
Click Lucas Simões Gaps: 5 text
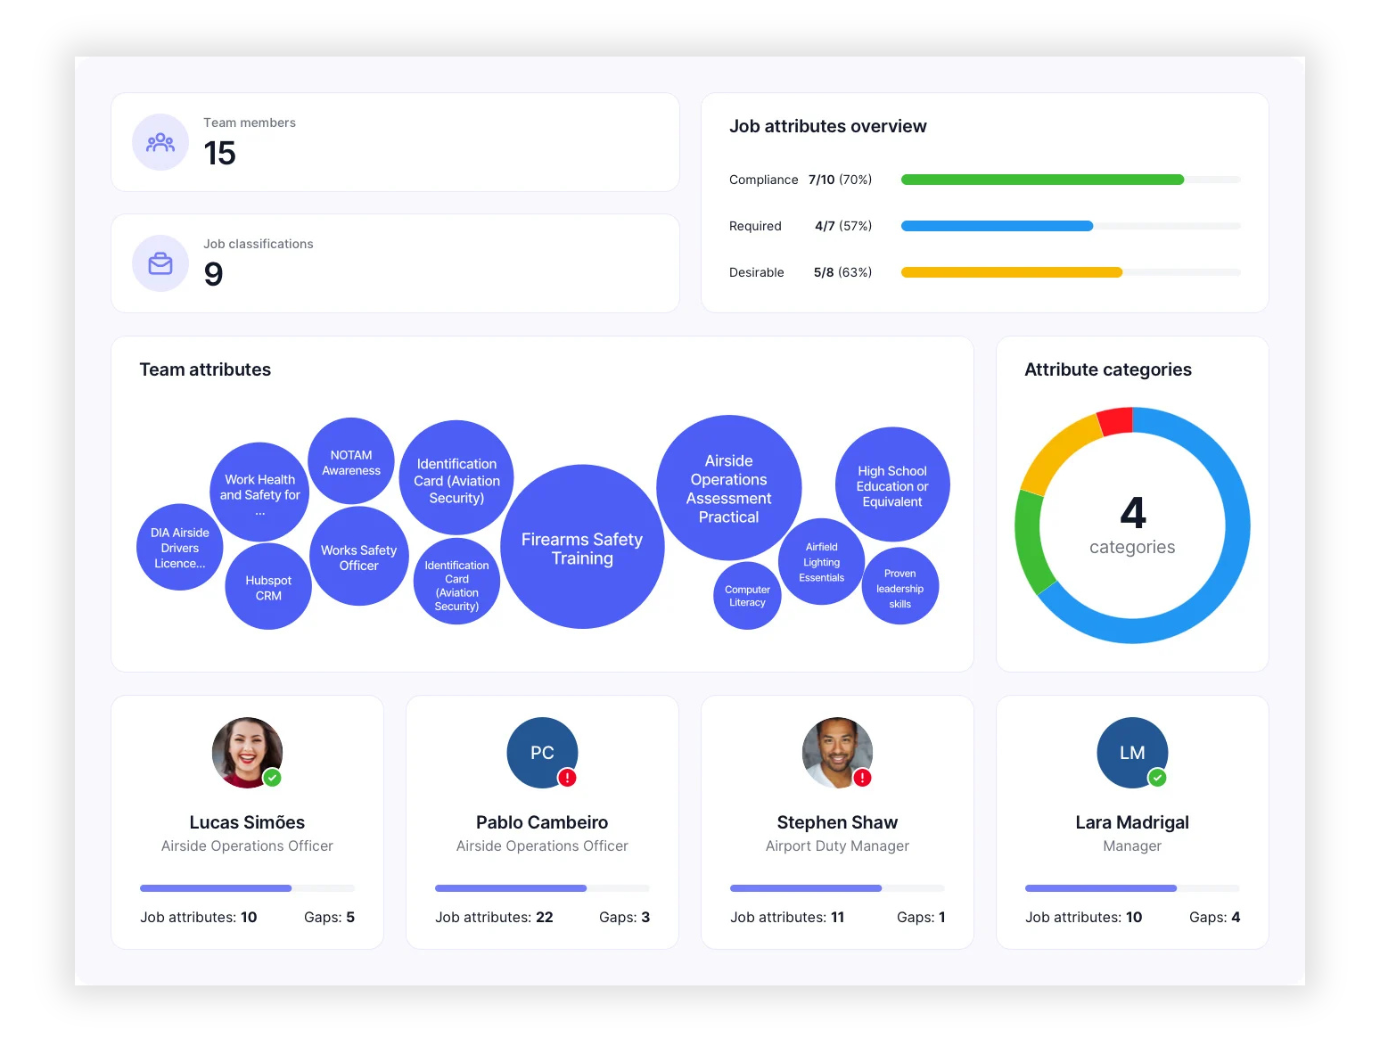[x=329, y=917]
